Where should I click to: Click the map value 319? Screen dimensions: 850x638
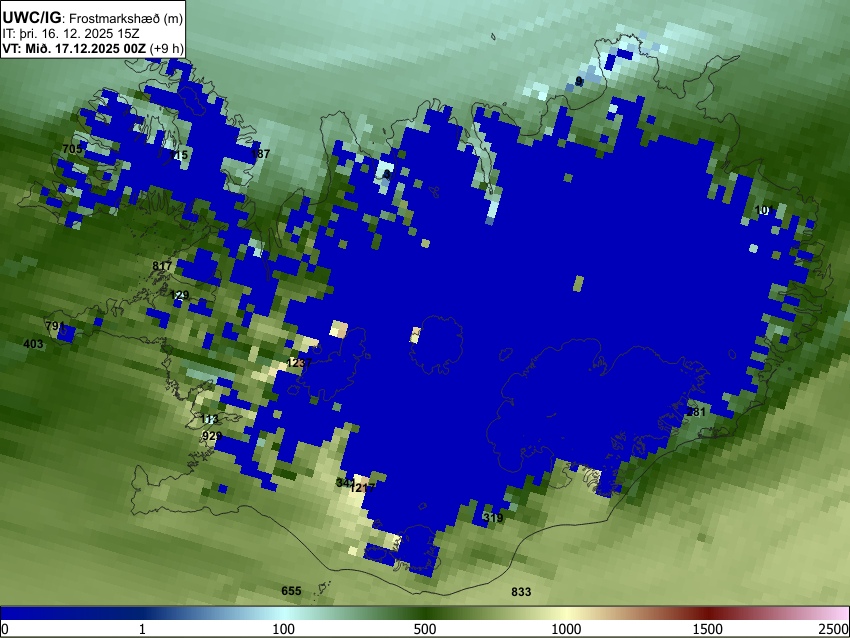pyautogui.click(x=493, y=518)
